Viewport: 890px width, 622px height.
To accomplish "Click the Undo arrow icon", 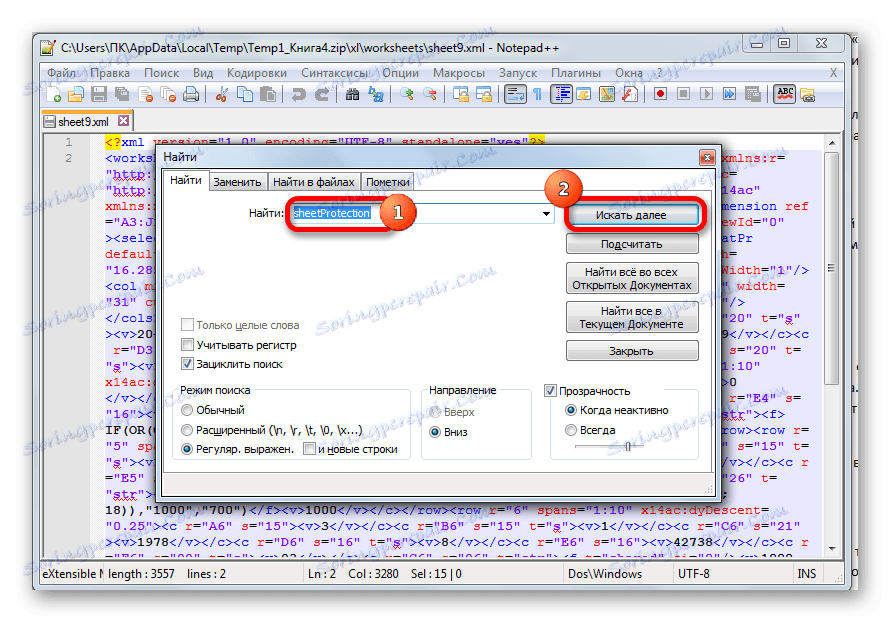I will click(298, 95).
